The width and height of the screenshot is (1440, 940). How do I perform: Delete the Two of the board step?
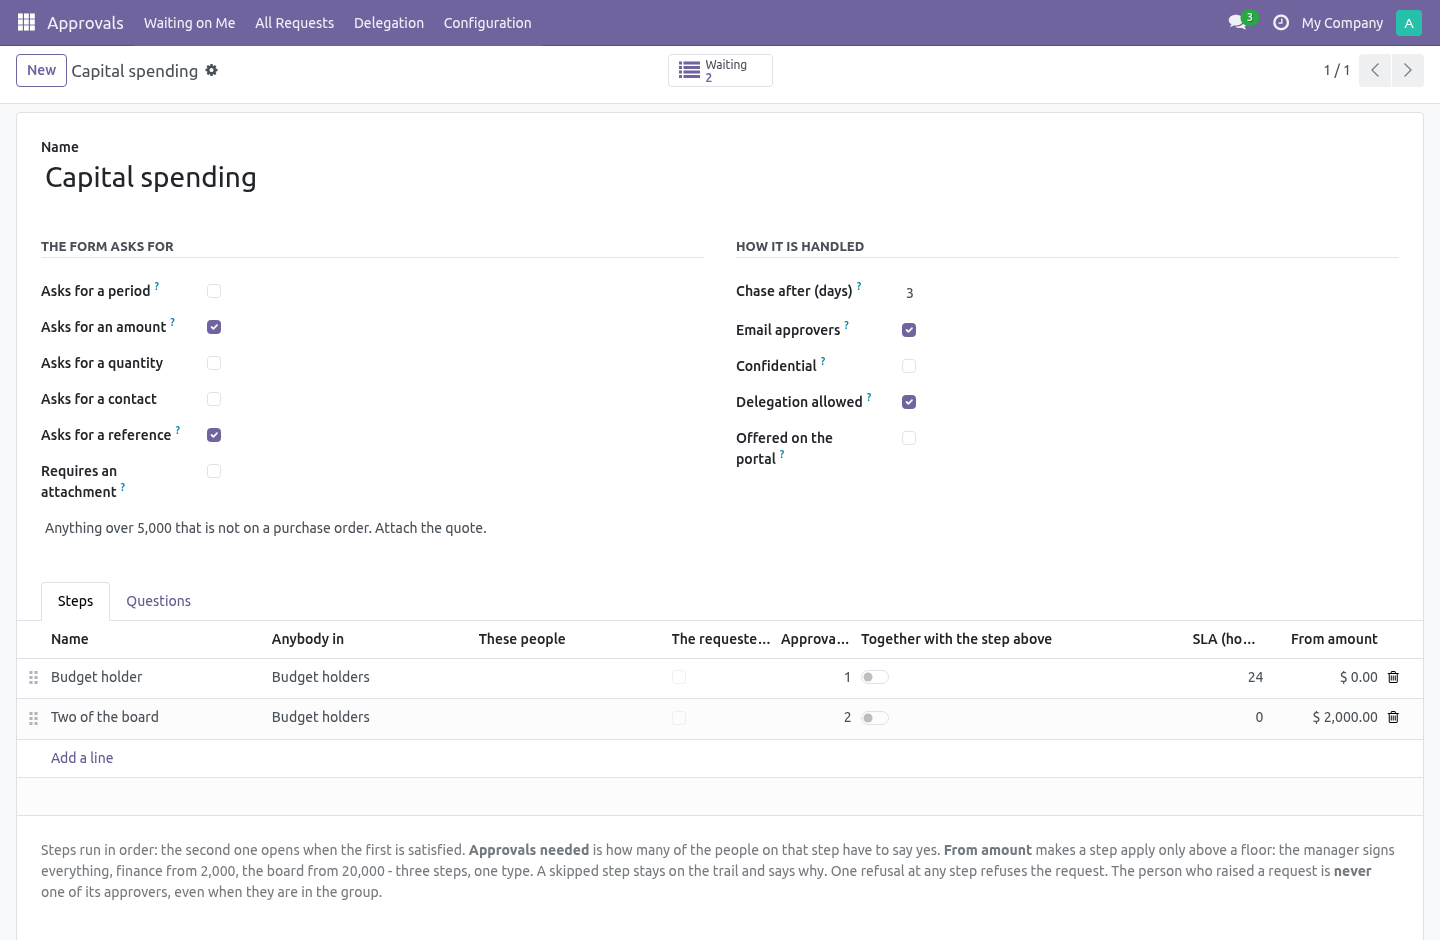click(1393, 717)
